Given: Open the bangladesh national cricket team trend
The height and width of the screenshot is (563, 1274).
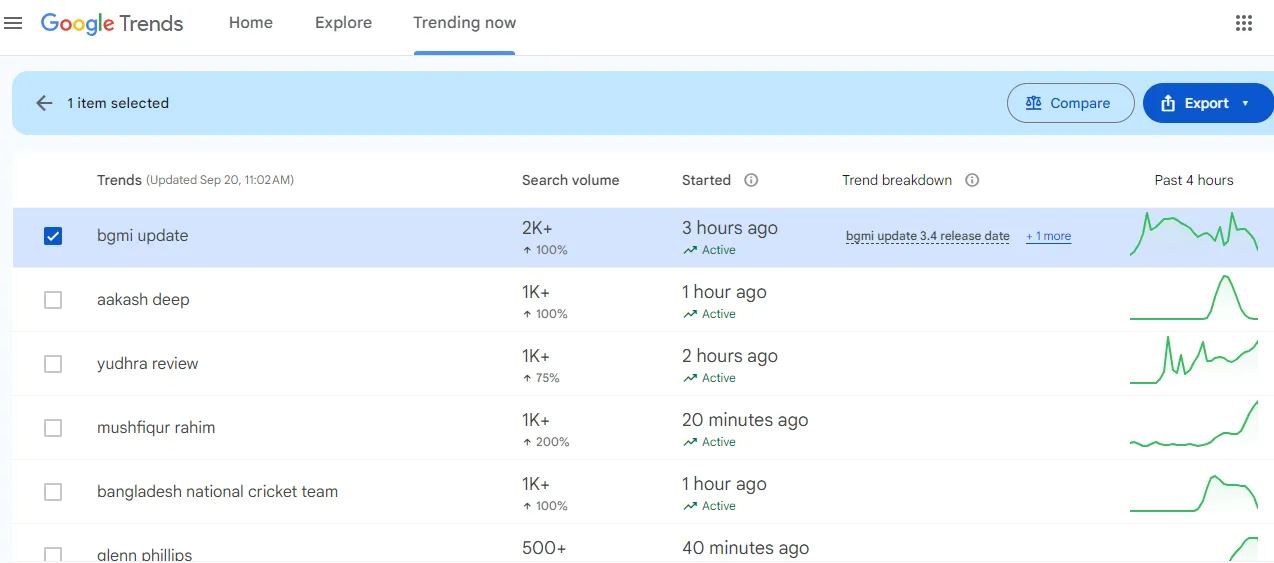Looking at the screenshot, I should coord(217,492).
